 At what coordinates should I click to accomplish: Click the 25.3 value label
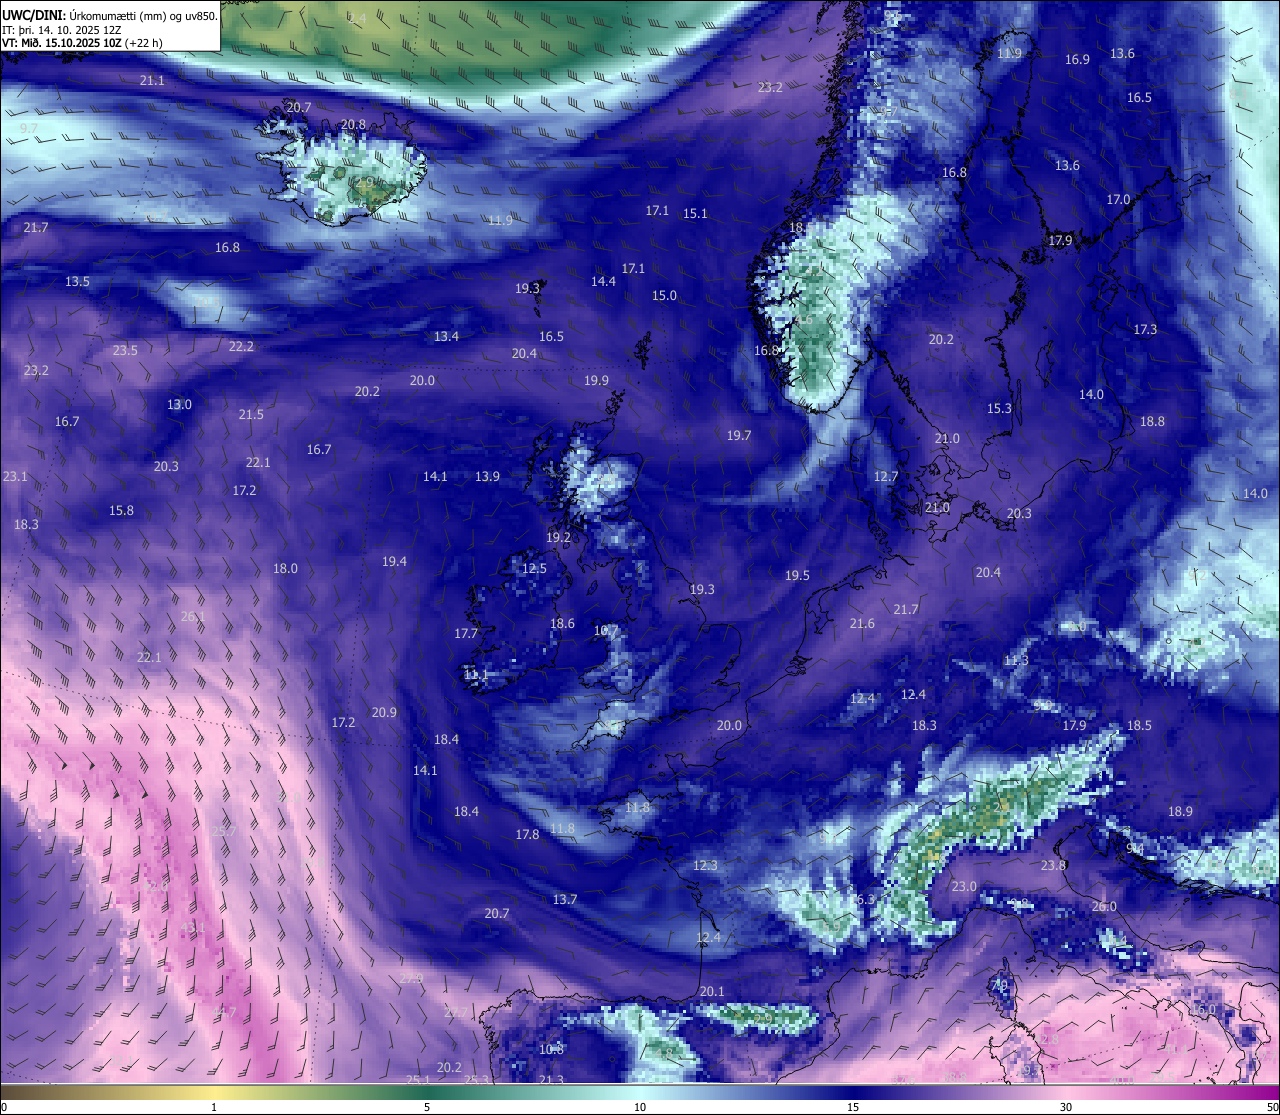point(476,1080)
